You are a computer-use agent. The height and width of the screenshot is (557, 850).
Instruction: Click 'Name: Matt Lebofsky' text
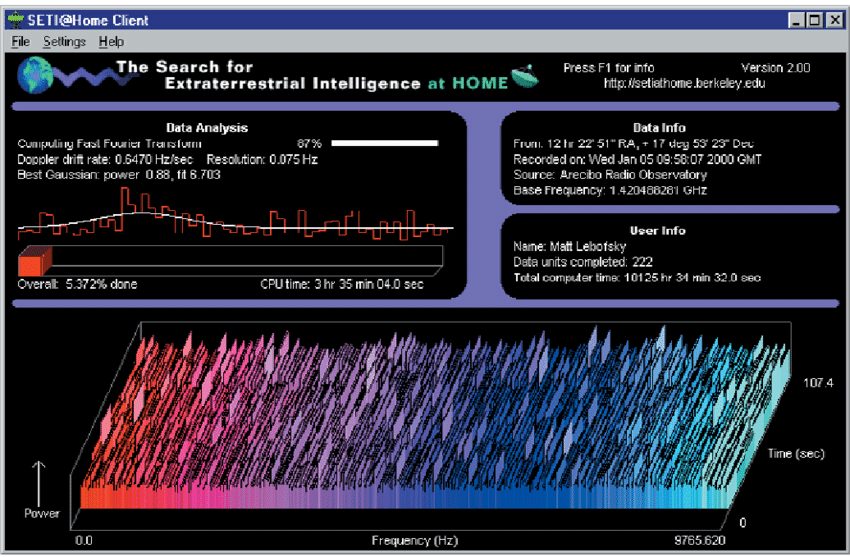(569, 247)
